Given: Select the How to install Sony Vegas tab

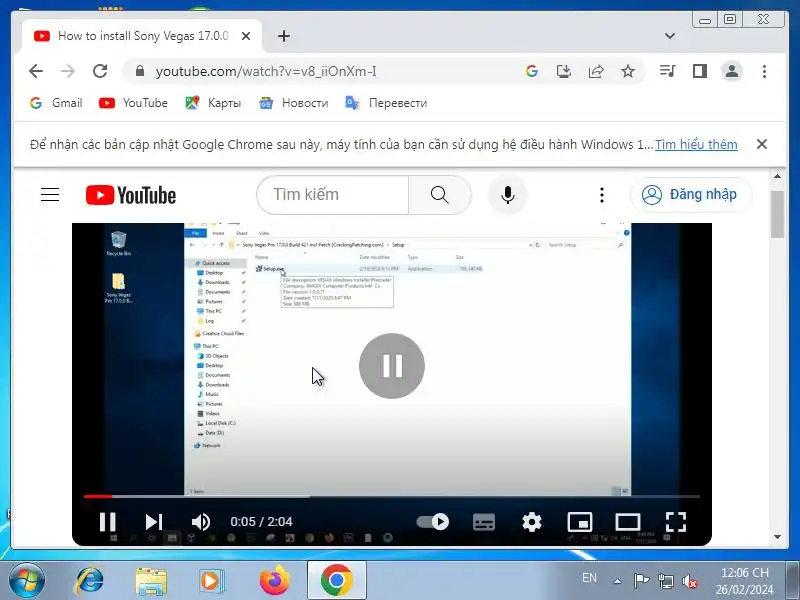Looking at the screenshot, I should 142,36.
